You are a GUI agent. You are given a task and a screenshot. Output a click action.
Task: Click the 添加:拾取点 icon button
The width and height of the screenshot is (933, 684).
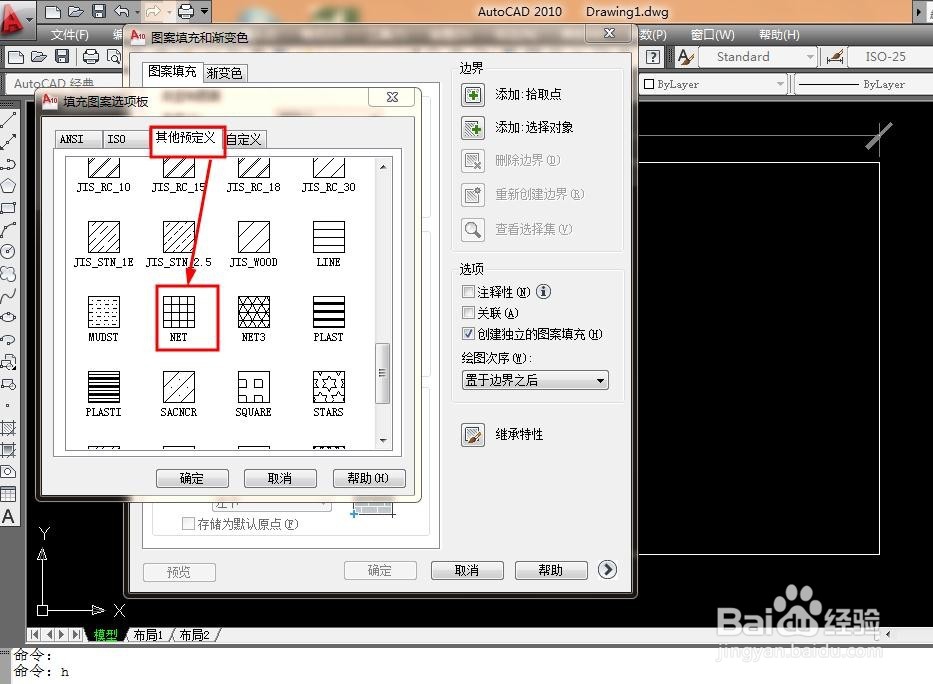(473, 95)
